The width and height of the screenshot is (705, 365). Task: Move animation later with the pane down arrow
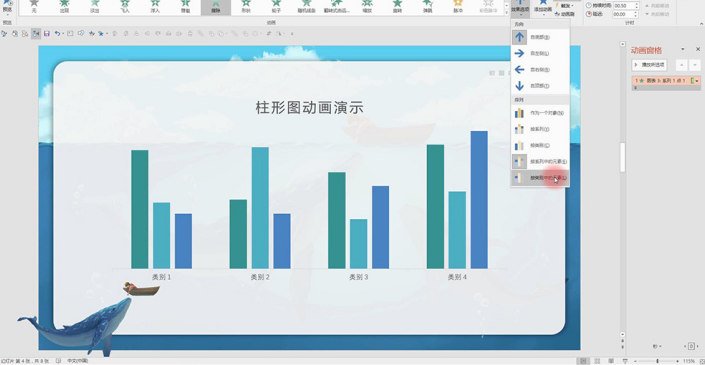pos(695,65)
